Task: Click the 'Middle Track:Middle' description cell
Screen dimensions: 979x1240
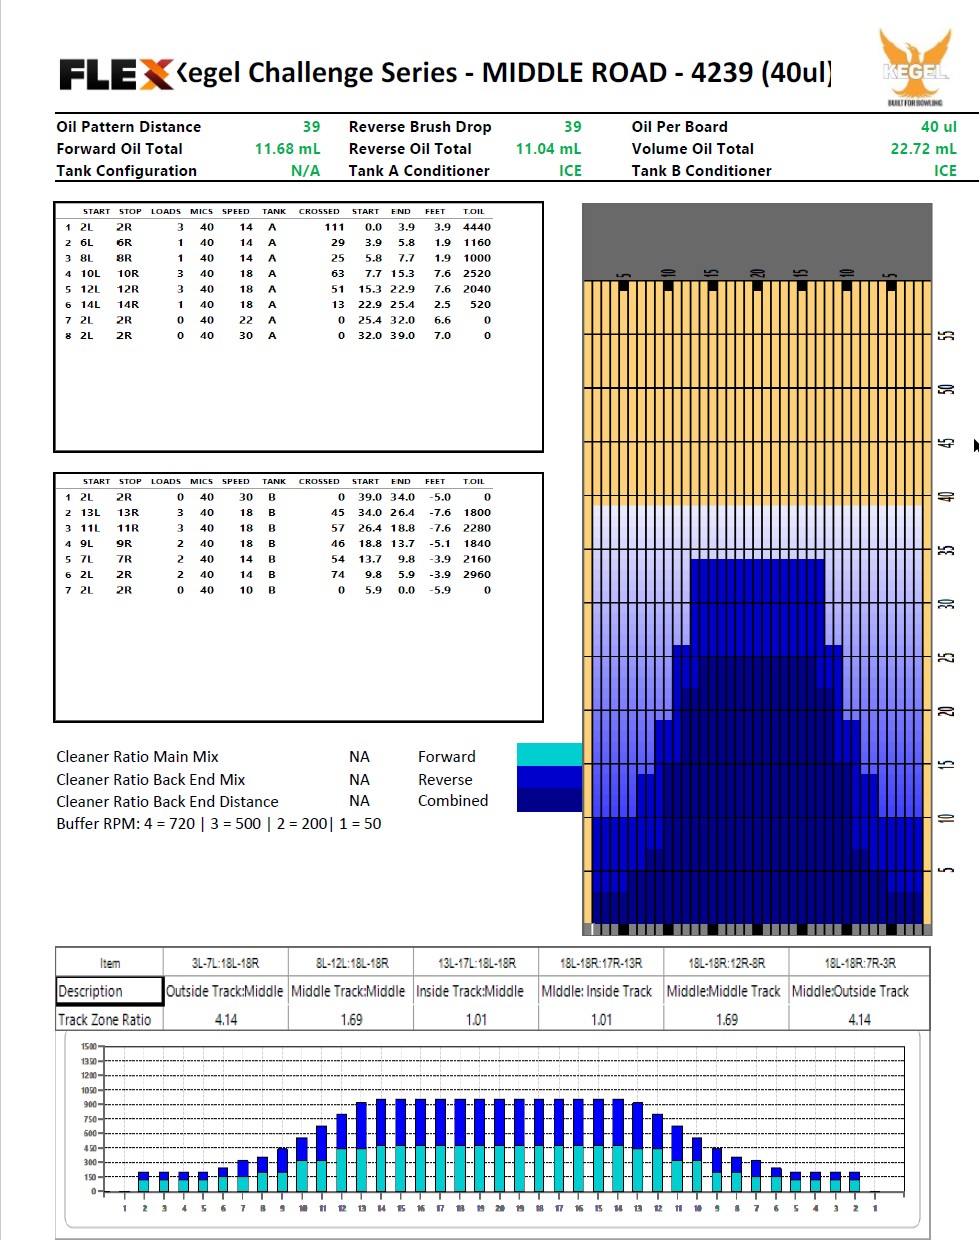Action: click(x=351, y=991)
